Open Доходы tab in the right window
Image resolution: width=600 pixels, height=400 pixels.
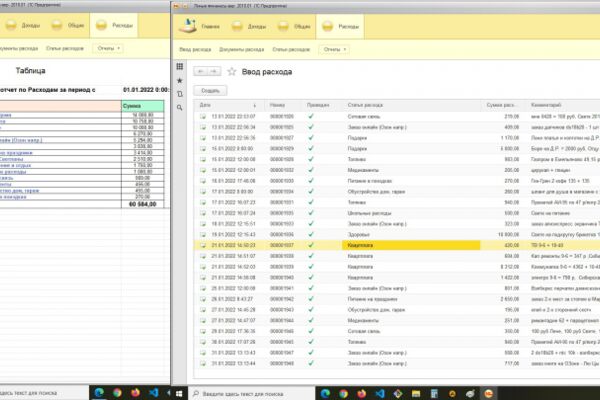click(x=251, y=26)
